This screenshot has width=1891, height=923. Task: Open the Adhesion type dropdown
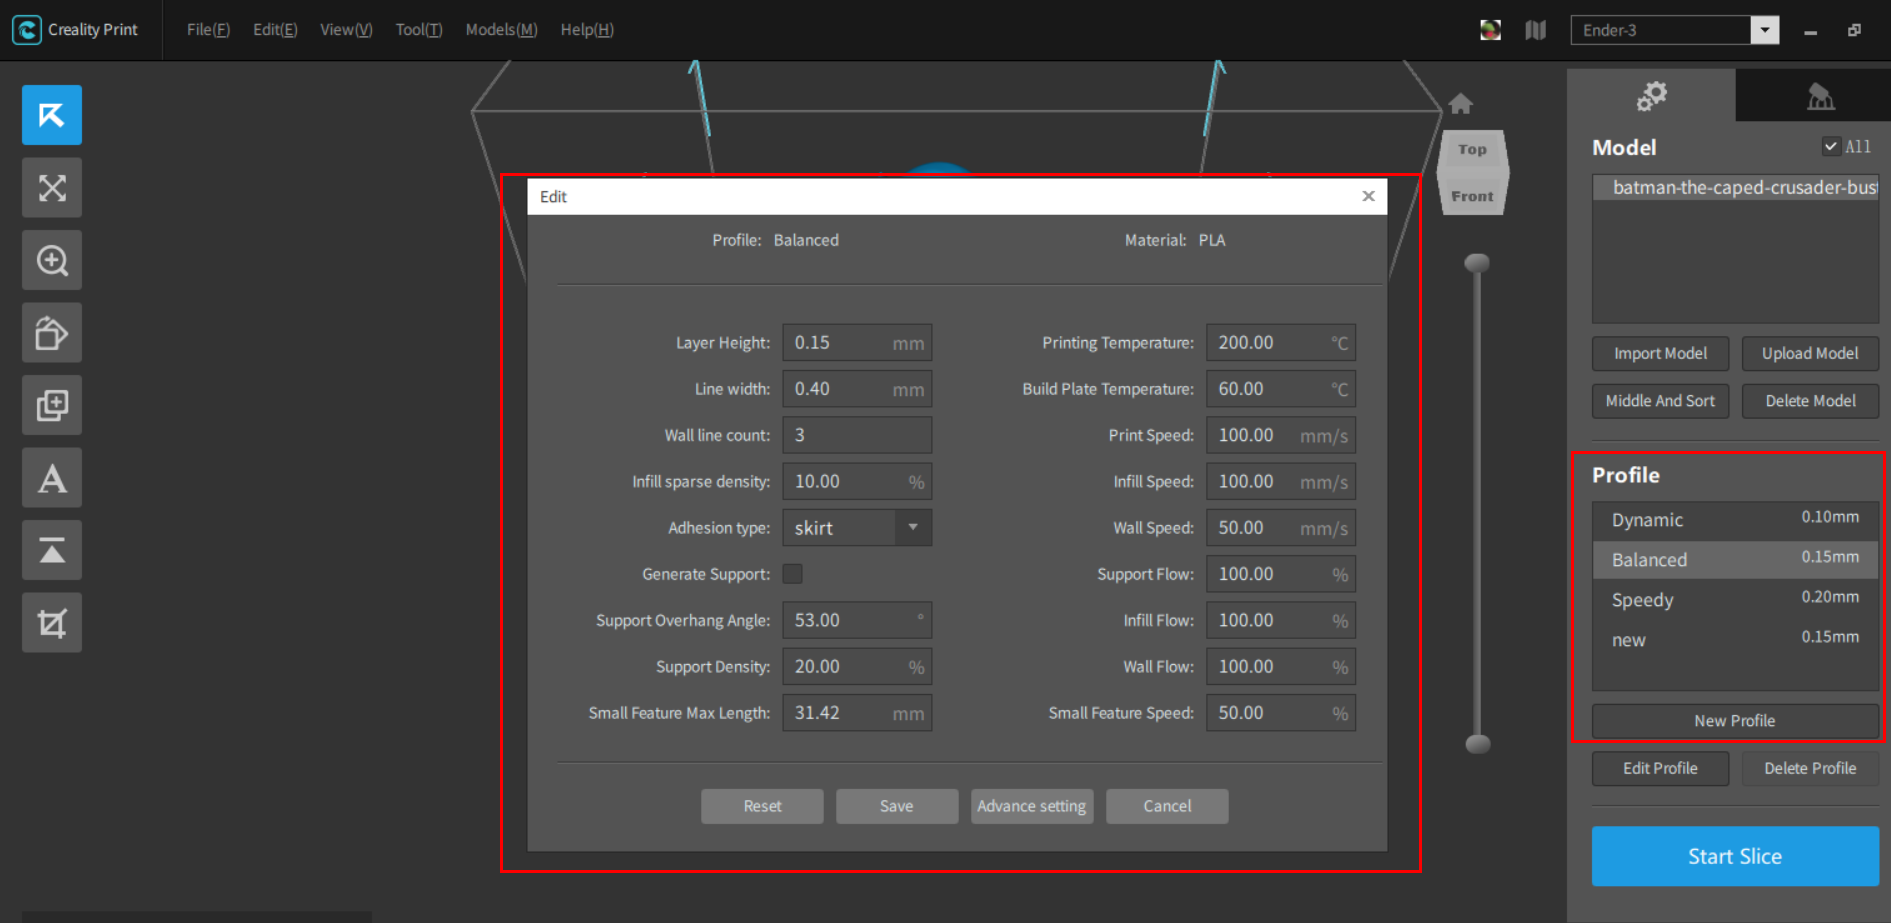pyautogui.click(x=912, y=527)
